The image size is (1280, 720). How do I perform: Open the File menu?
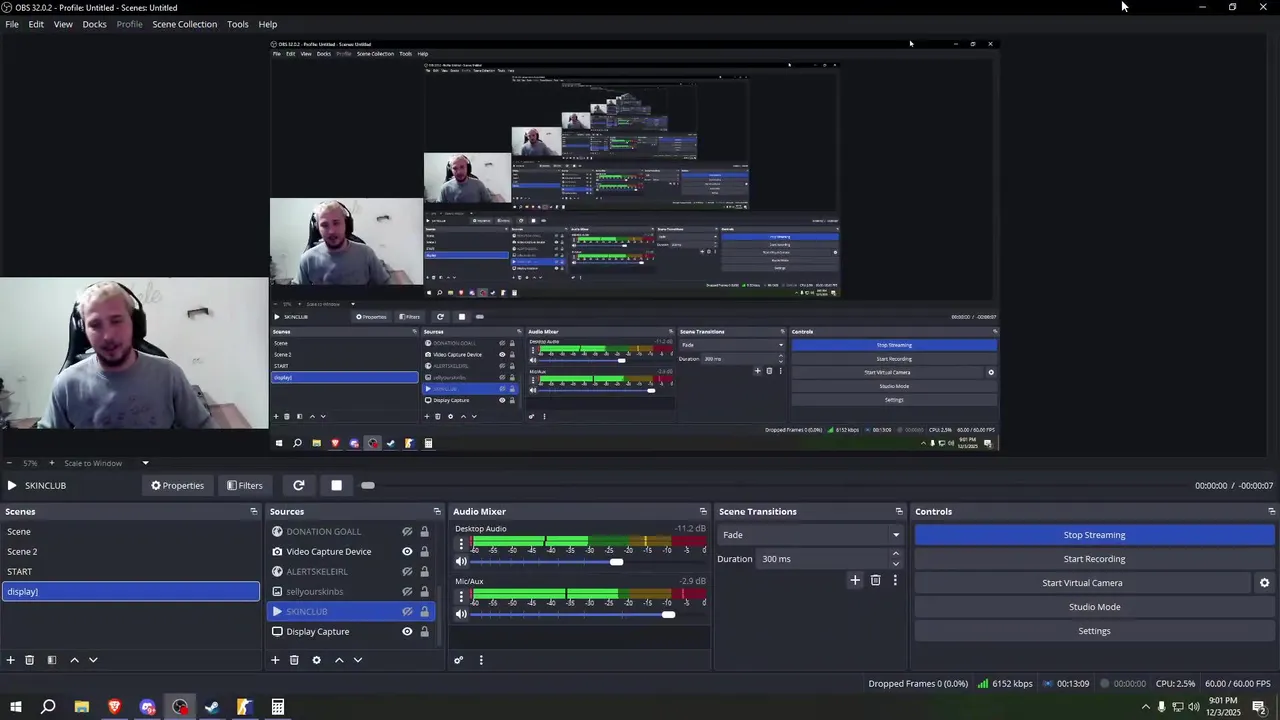(12, 24)
